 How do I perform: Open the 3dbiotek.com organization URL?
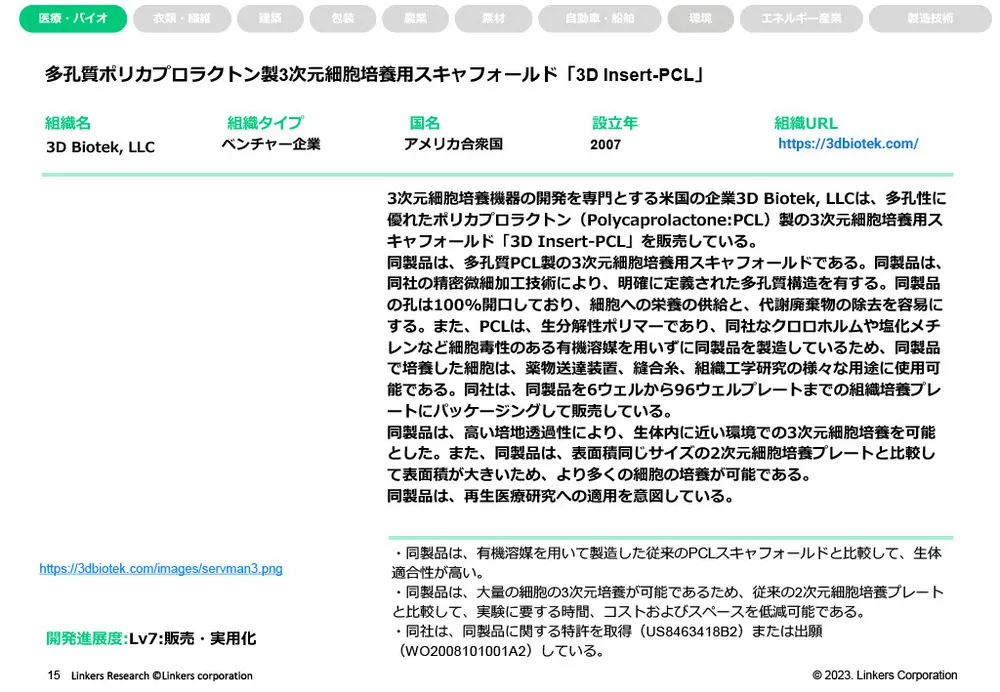[x=848, y=143]
